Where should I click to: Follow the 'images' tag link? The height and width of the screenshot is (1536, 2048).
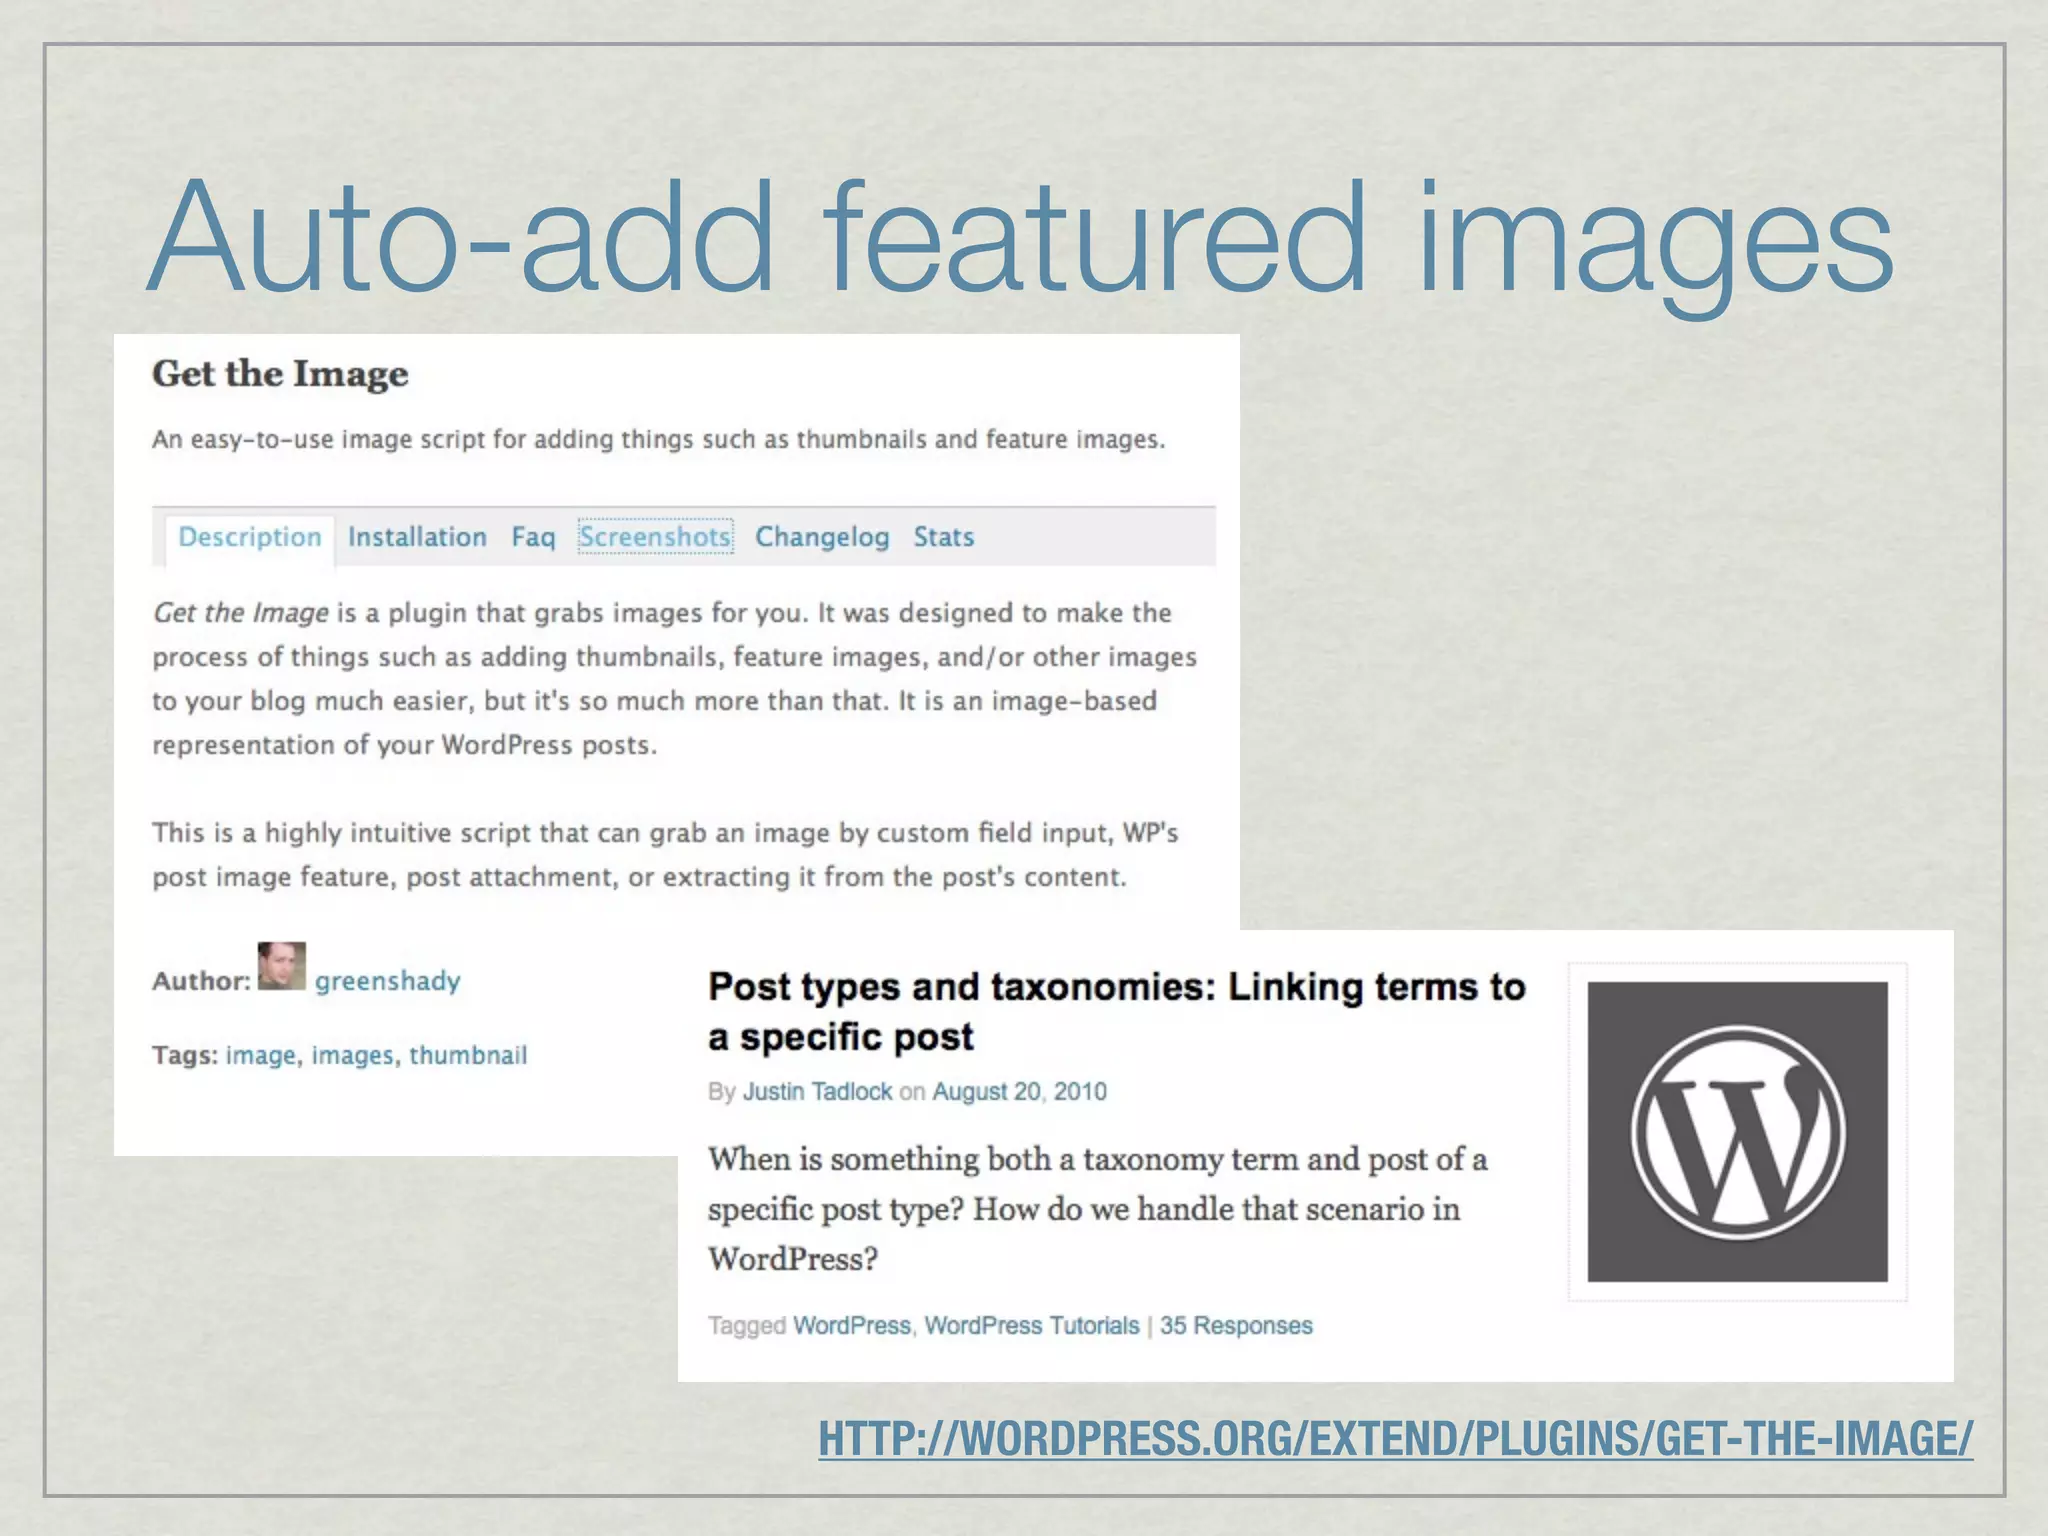coord(353,1055)
